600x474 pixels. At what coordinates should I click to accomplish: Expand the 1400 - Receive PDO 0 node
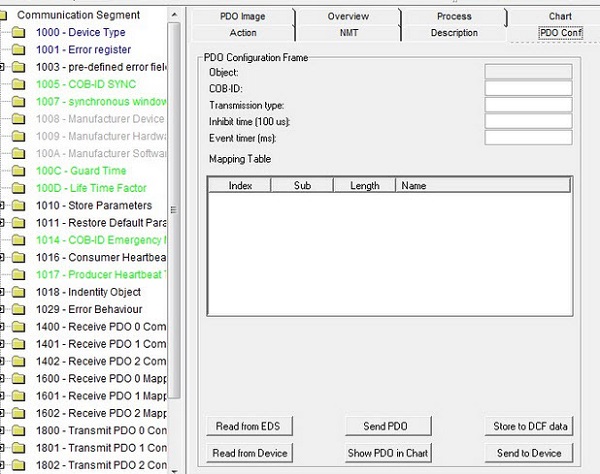[3, 326]
